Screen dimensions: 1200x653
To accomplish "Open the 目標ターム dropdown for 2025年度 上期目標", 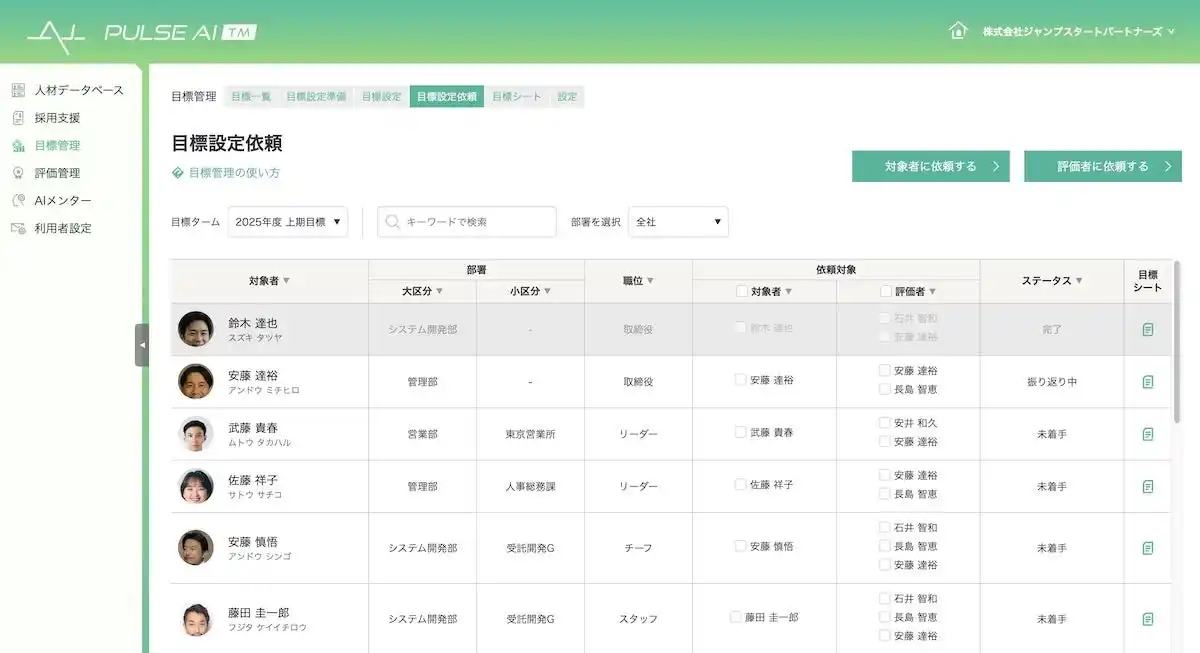I will coord(288,222).
